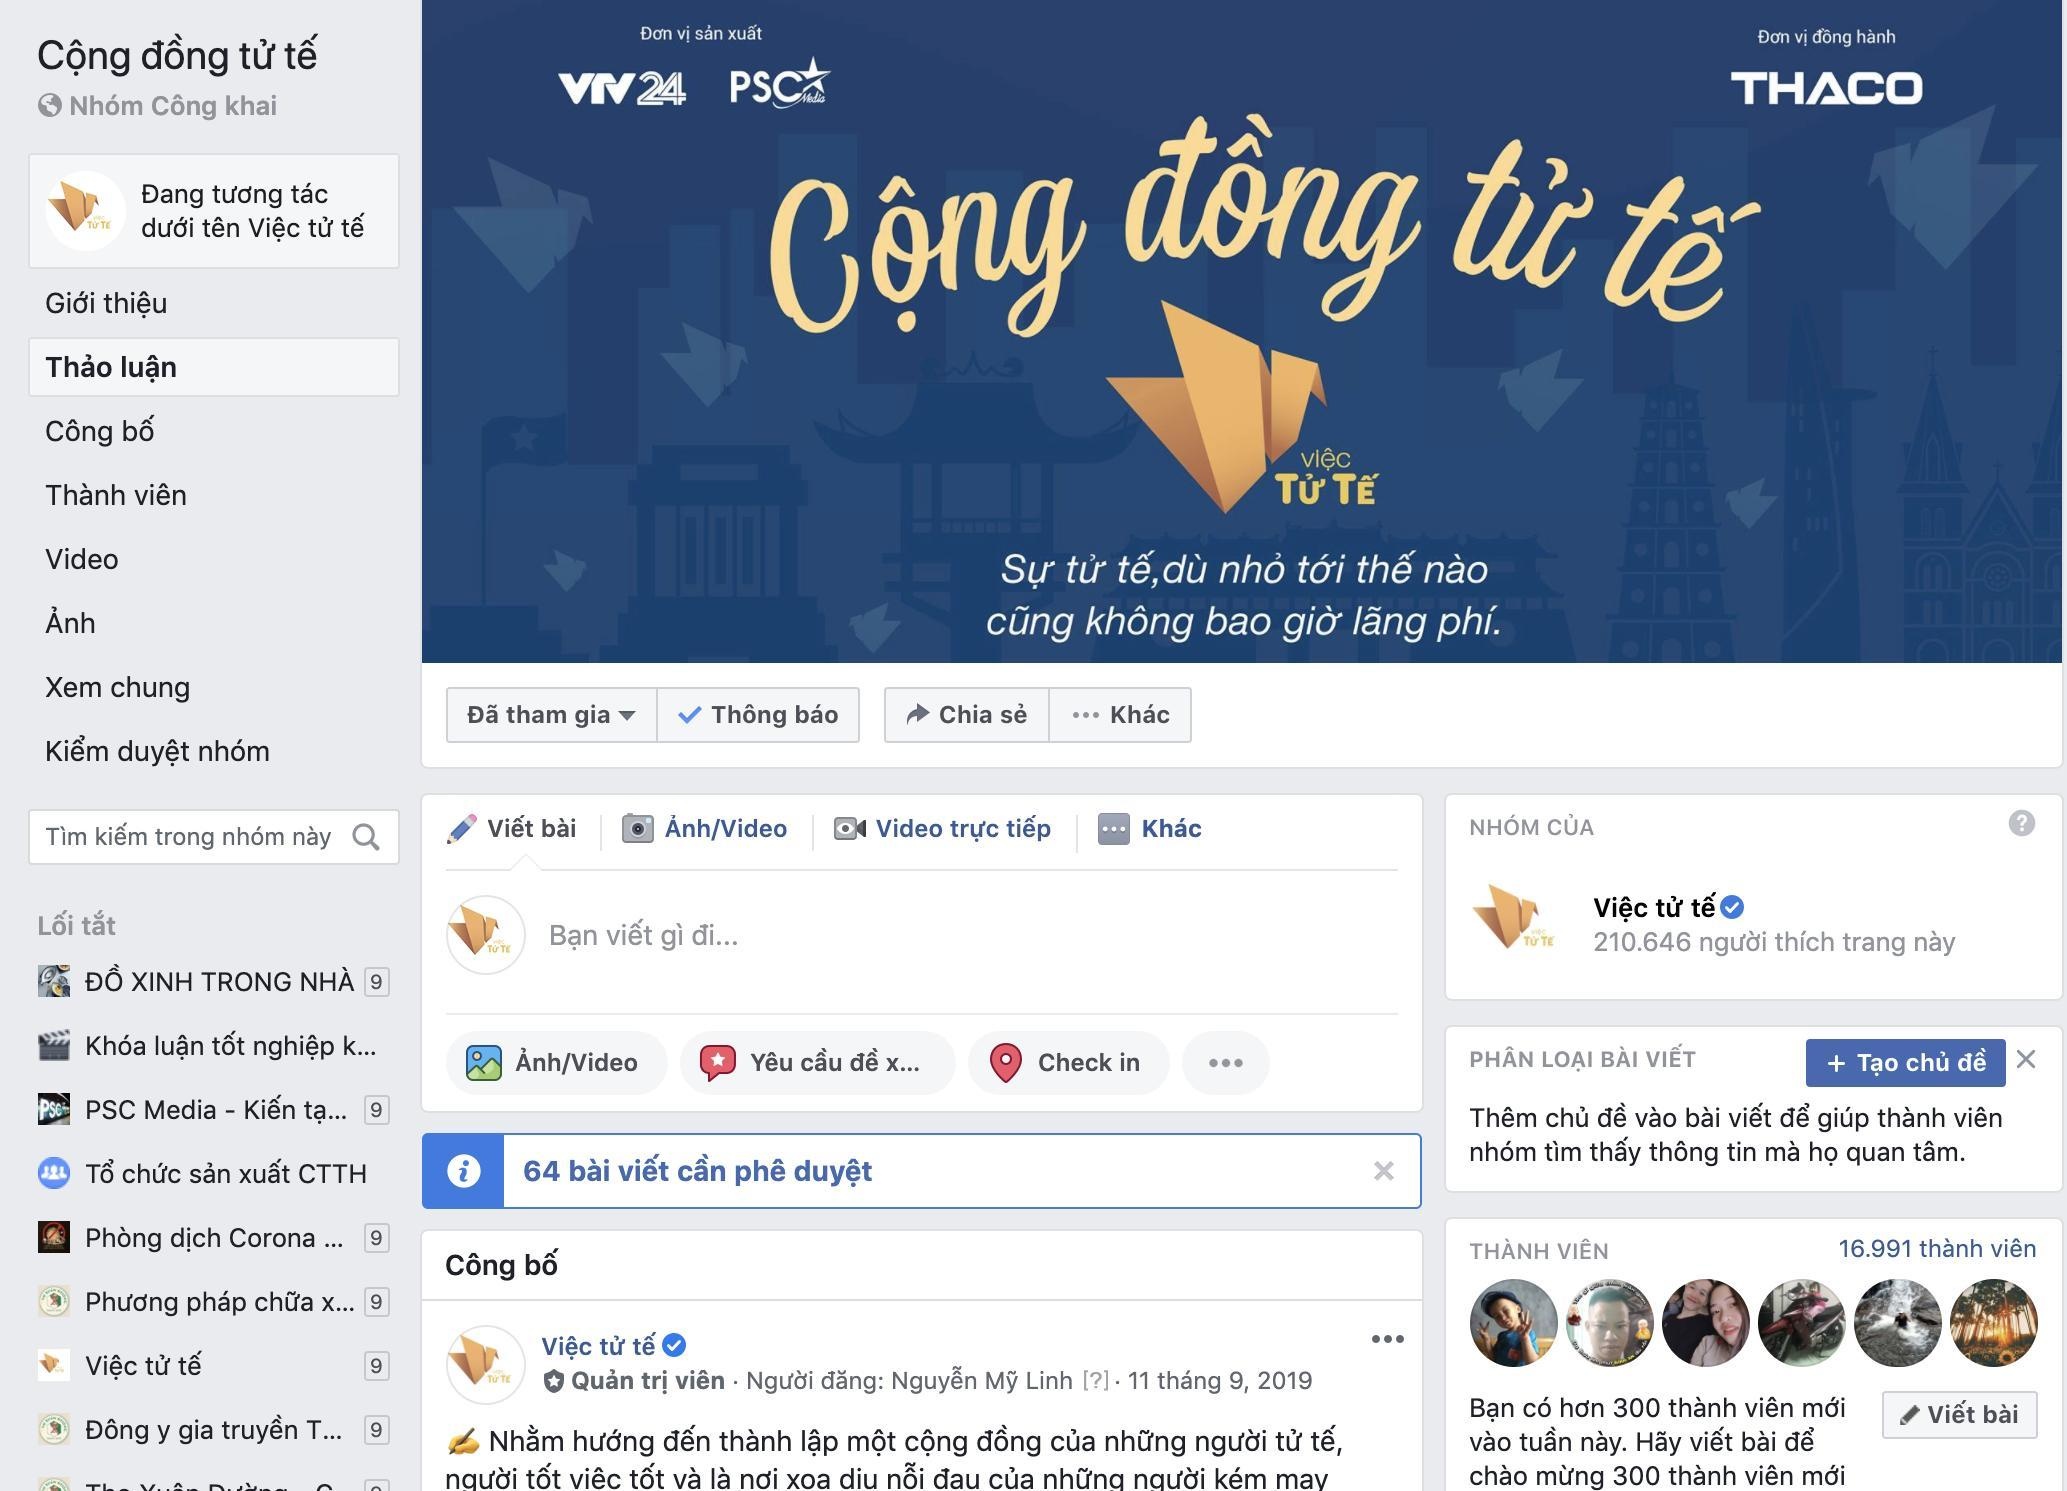Open the Khác menu beside Chia sẻ
This screenshot has width=2067, height=1491.
pos(1120,715)
